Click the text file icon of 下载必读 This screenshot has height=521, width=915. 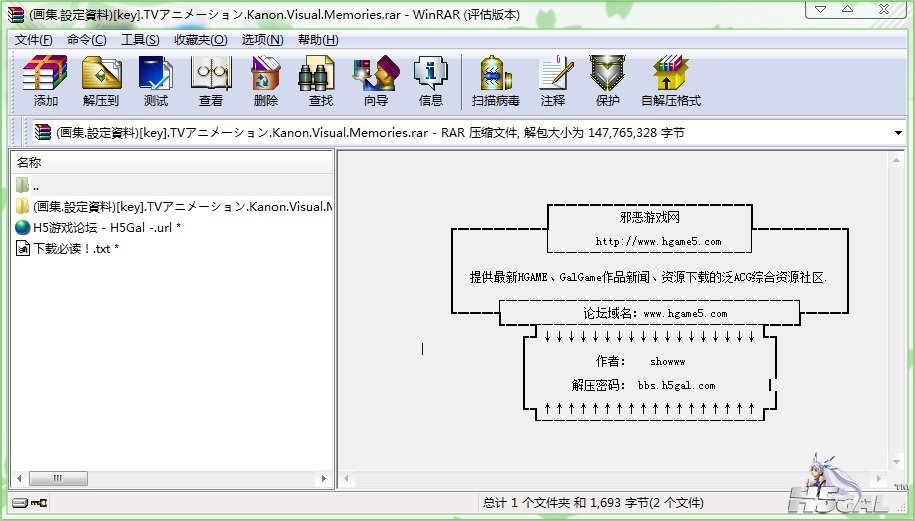click(x=23, y=248)
